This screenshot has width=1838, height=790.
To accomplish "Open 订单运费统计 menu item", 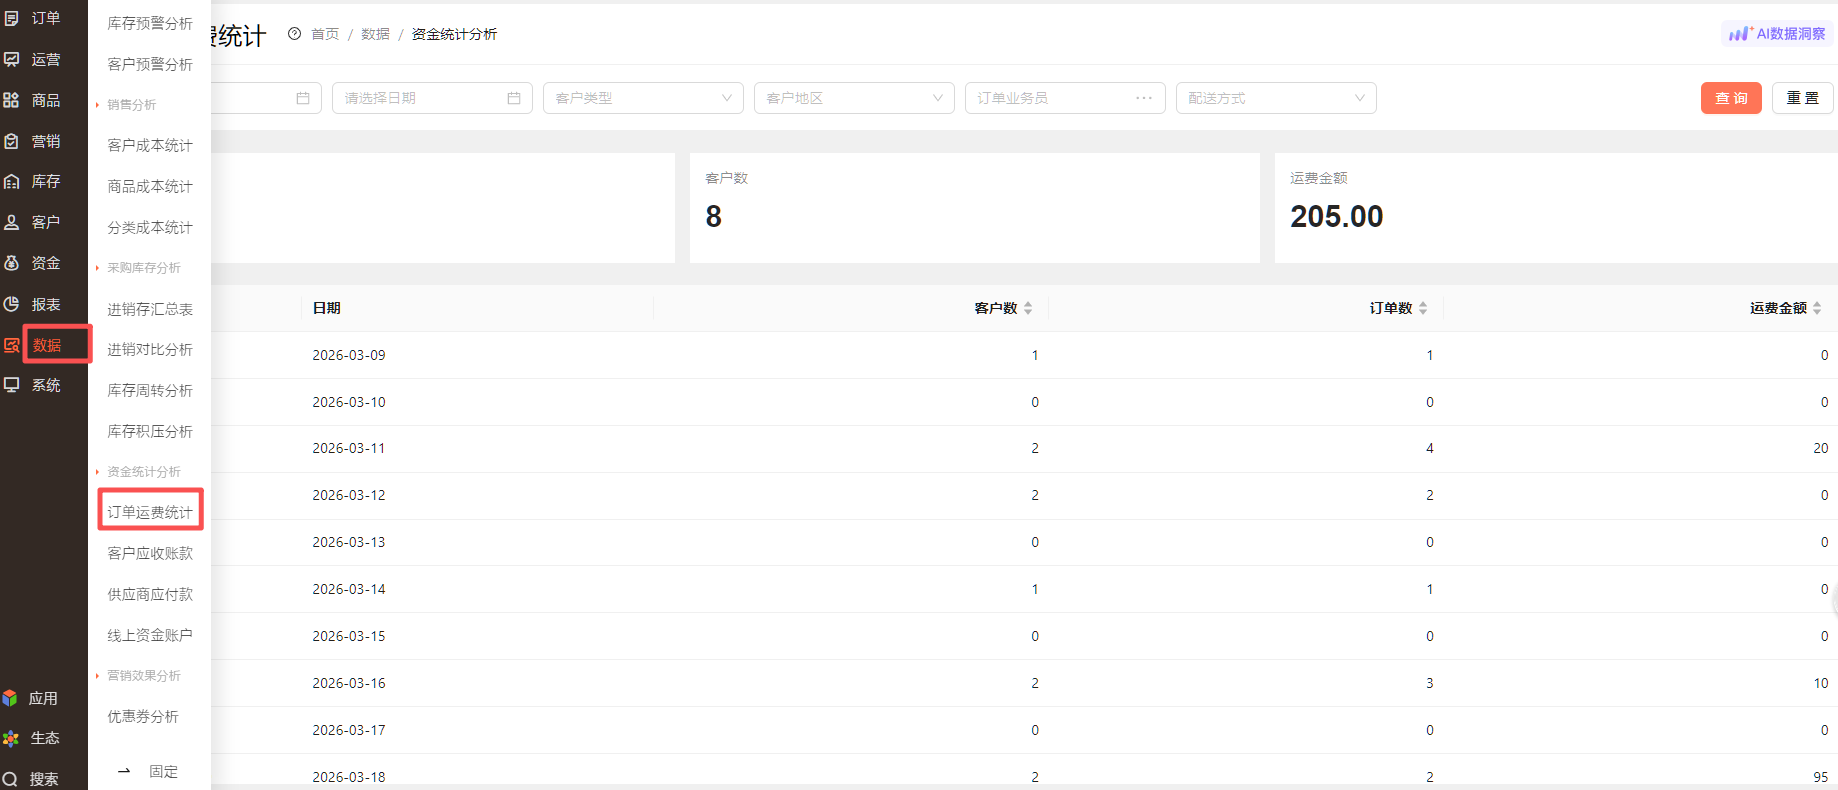I will (150, 512).
